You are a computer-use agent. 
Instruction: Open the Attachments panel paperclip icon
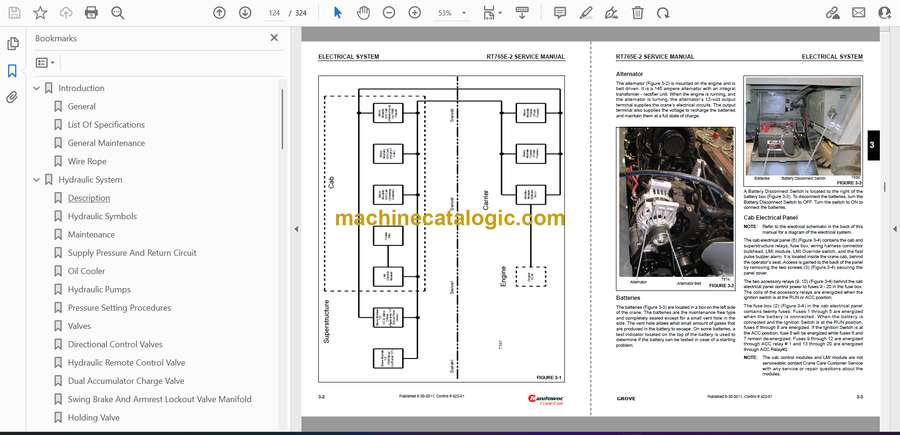tap(12, 97)
